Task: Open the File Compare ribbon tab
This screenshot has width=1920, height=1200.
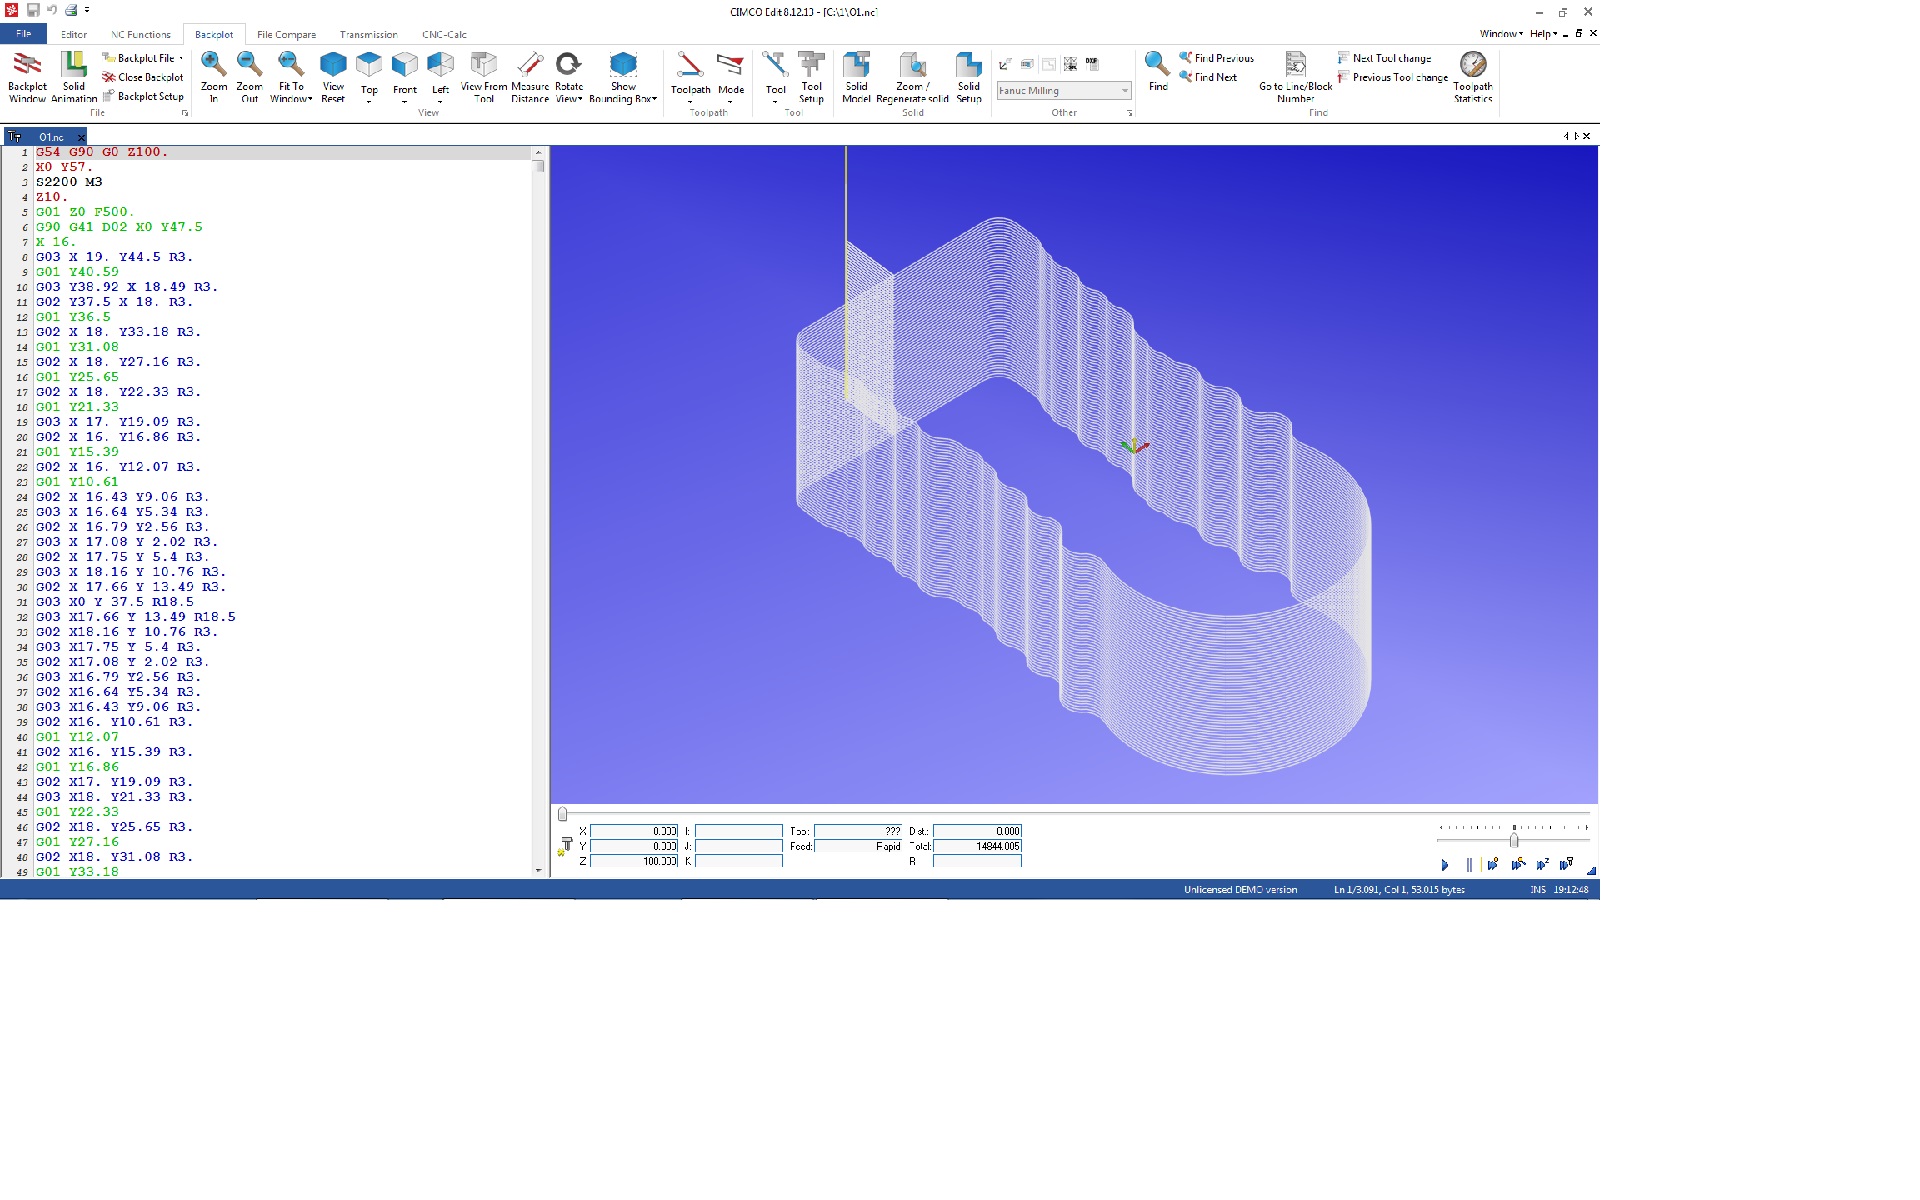Action: pos(286,34)
